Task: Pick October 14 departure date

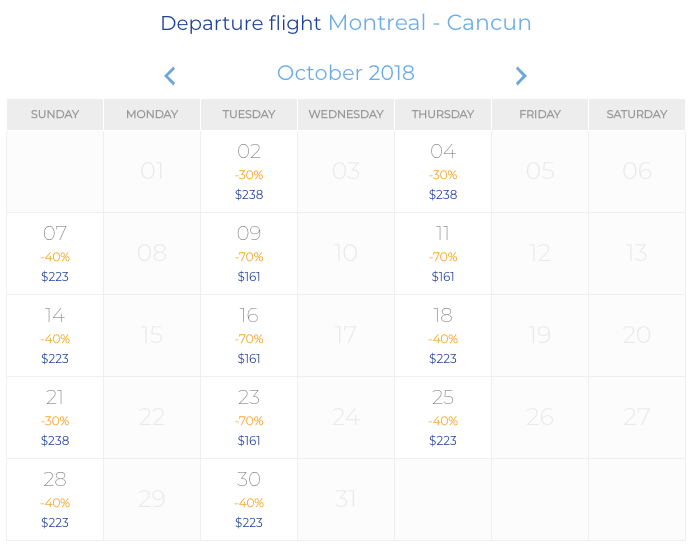Action: (55, 336)
